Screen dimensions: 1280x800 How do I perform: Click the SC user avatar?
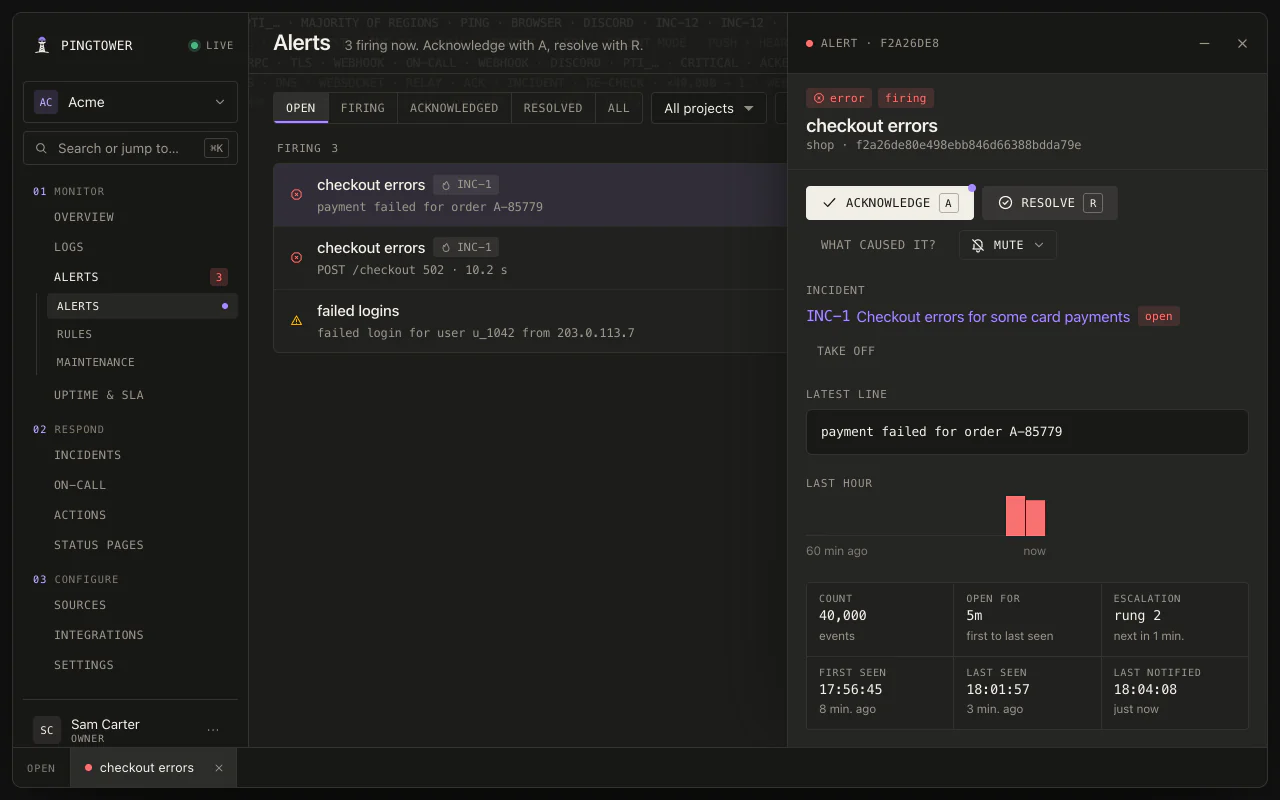pyautogui.click(x=46, y=730)
